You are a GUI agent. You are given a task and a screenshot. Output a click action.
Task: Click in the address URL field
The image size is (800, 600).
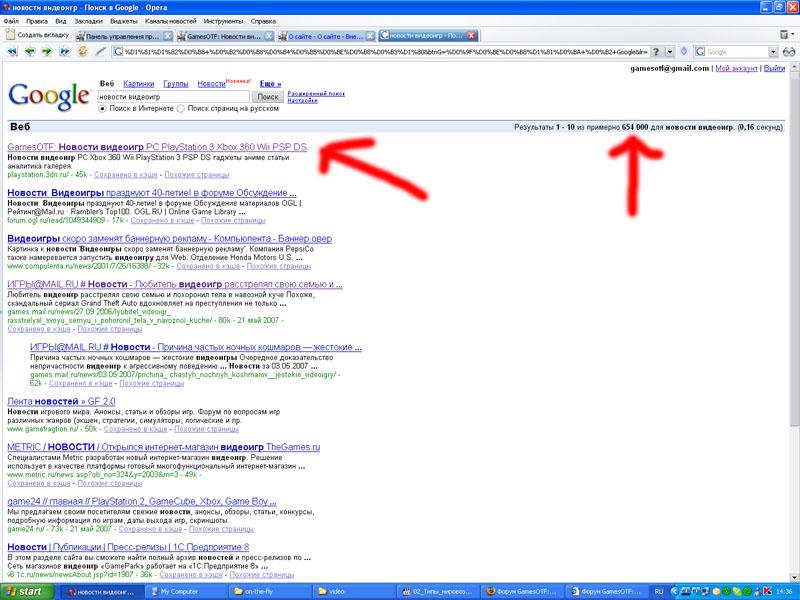386,52
